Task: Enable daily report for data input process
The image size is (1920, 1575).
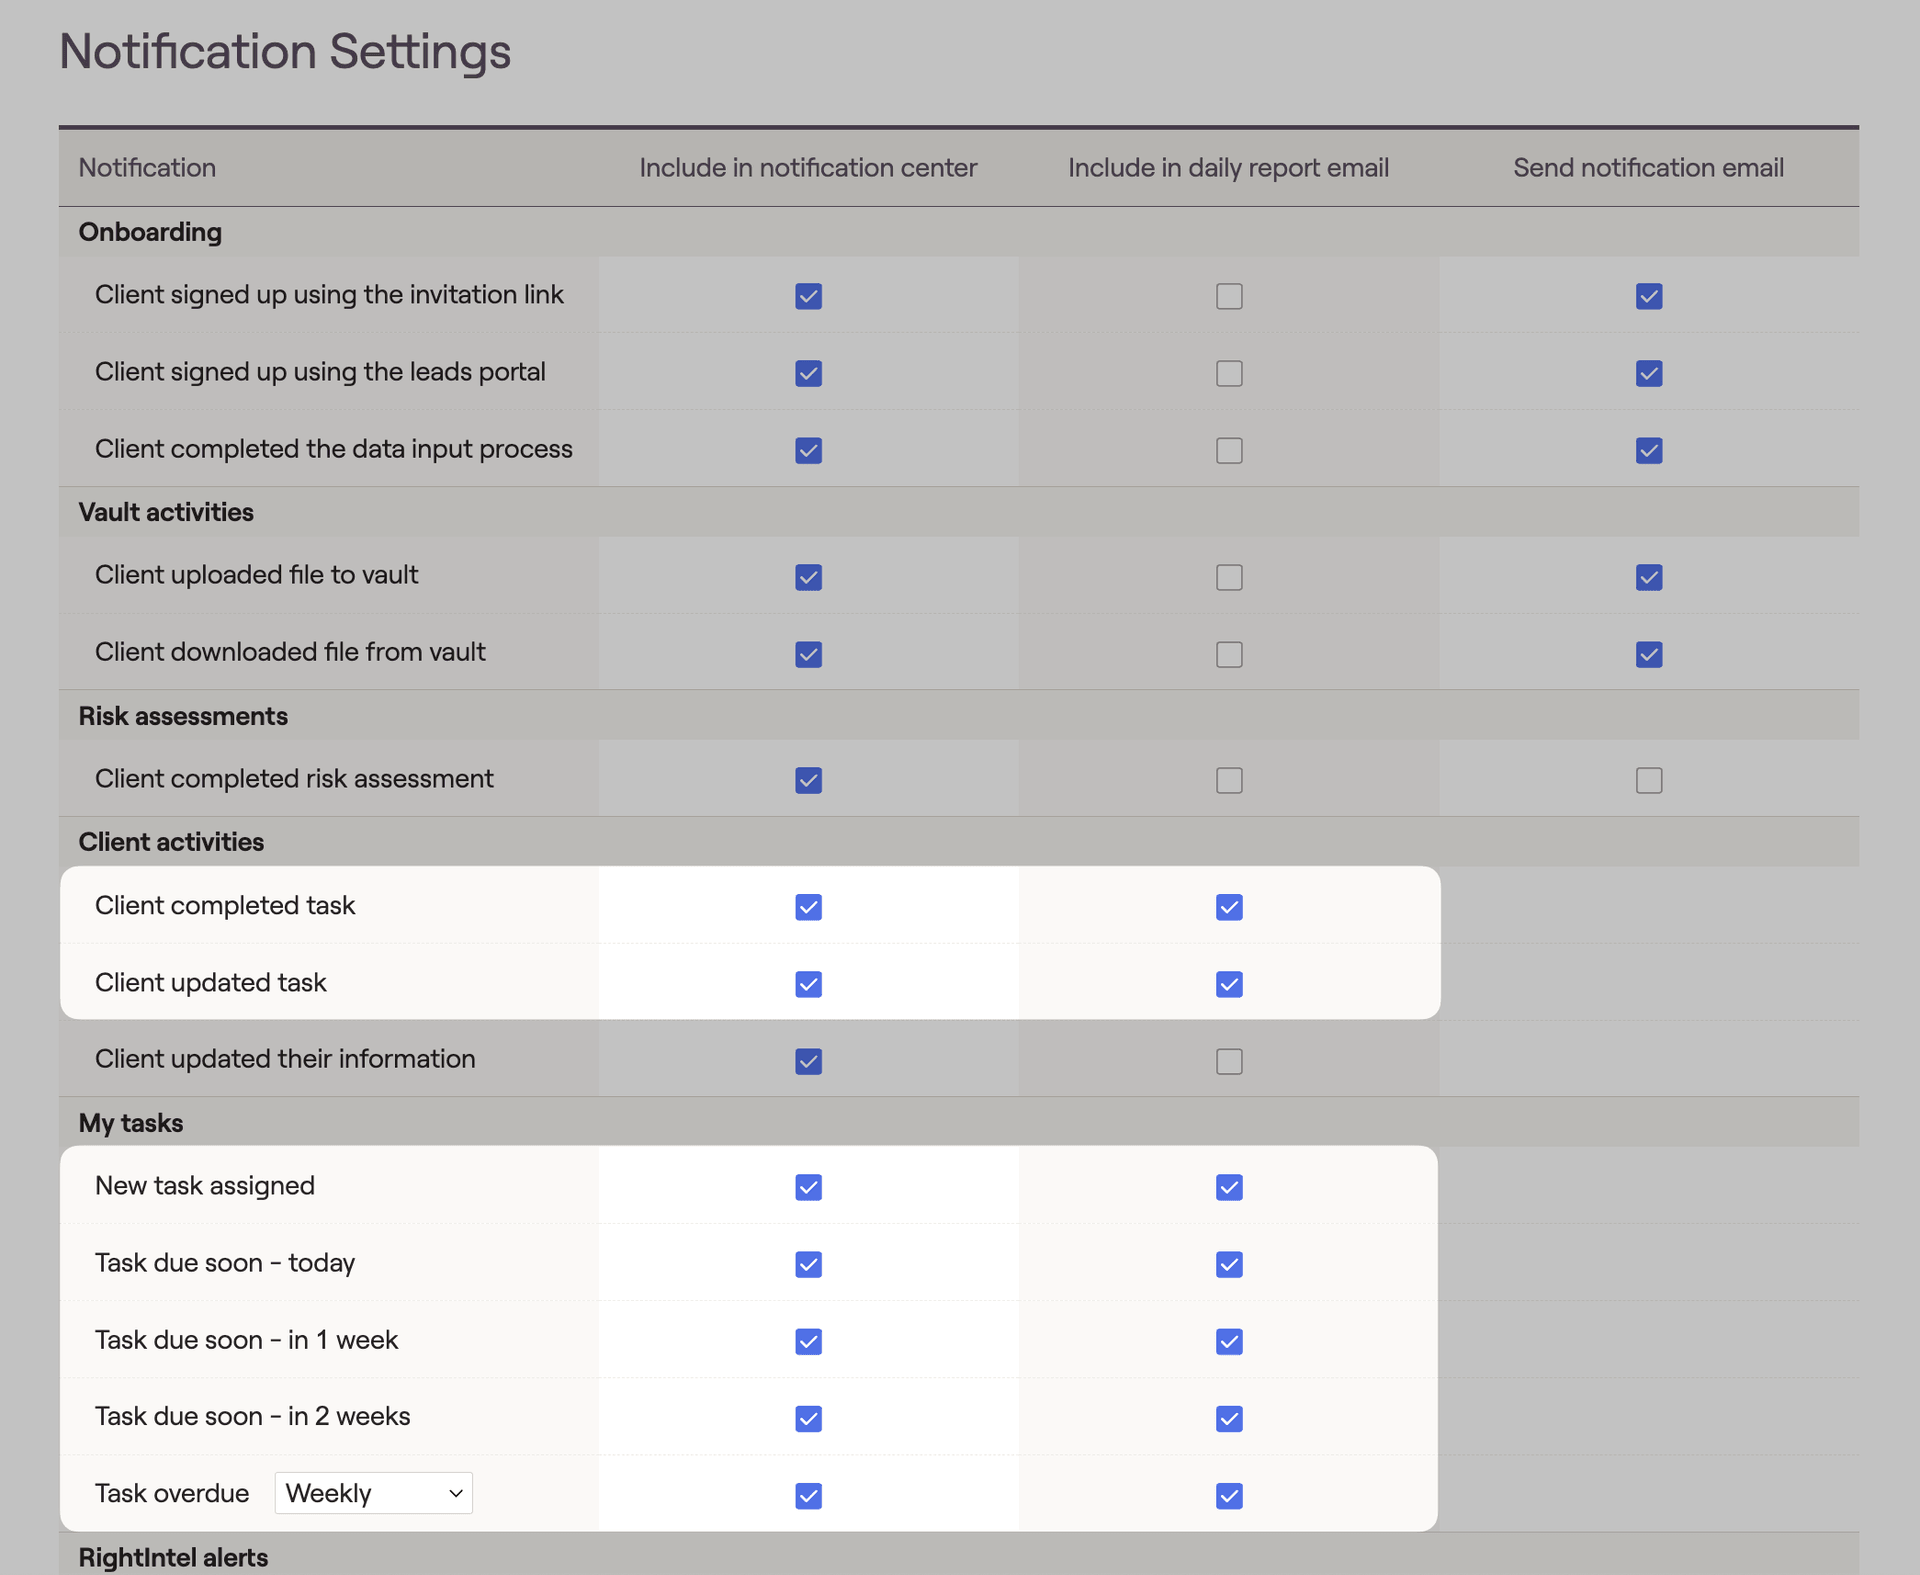Action: [x=1229, y=450]
